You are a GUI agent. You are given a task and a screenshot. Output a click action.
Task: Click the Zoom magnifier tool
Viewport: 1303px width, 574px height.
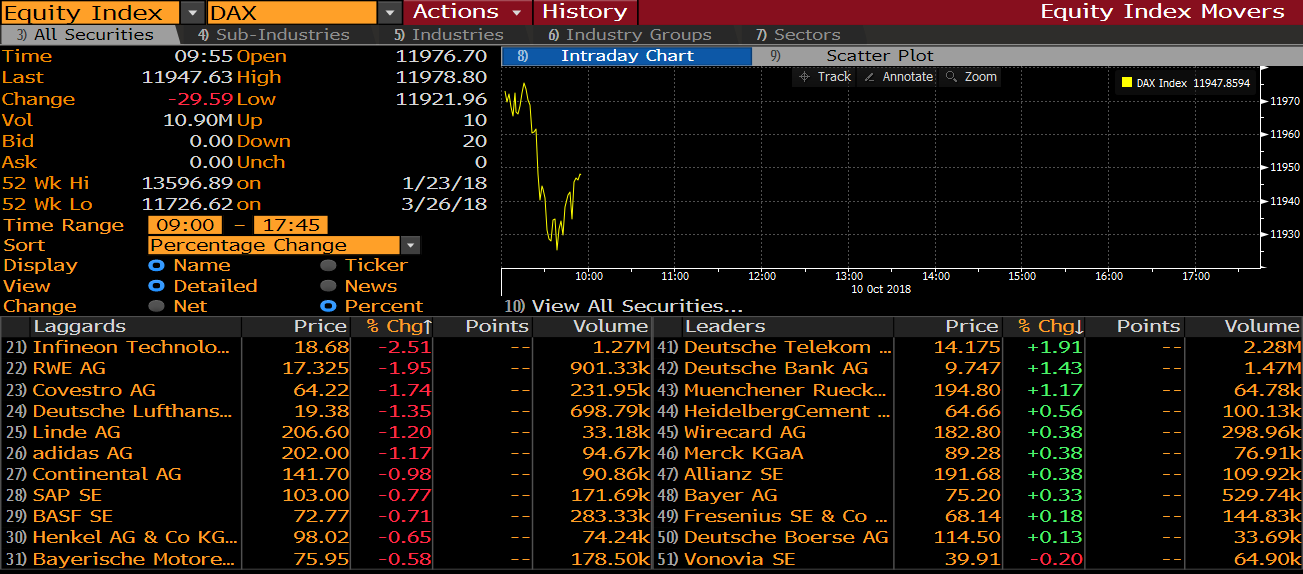click(x=971, y=77)
